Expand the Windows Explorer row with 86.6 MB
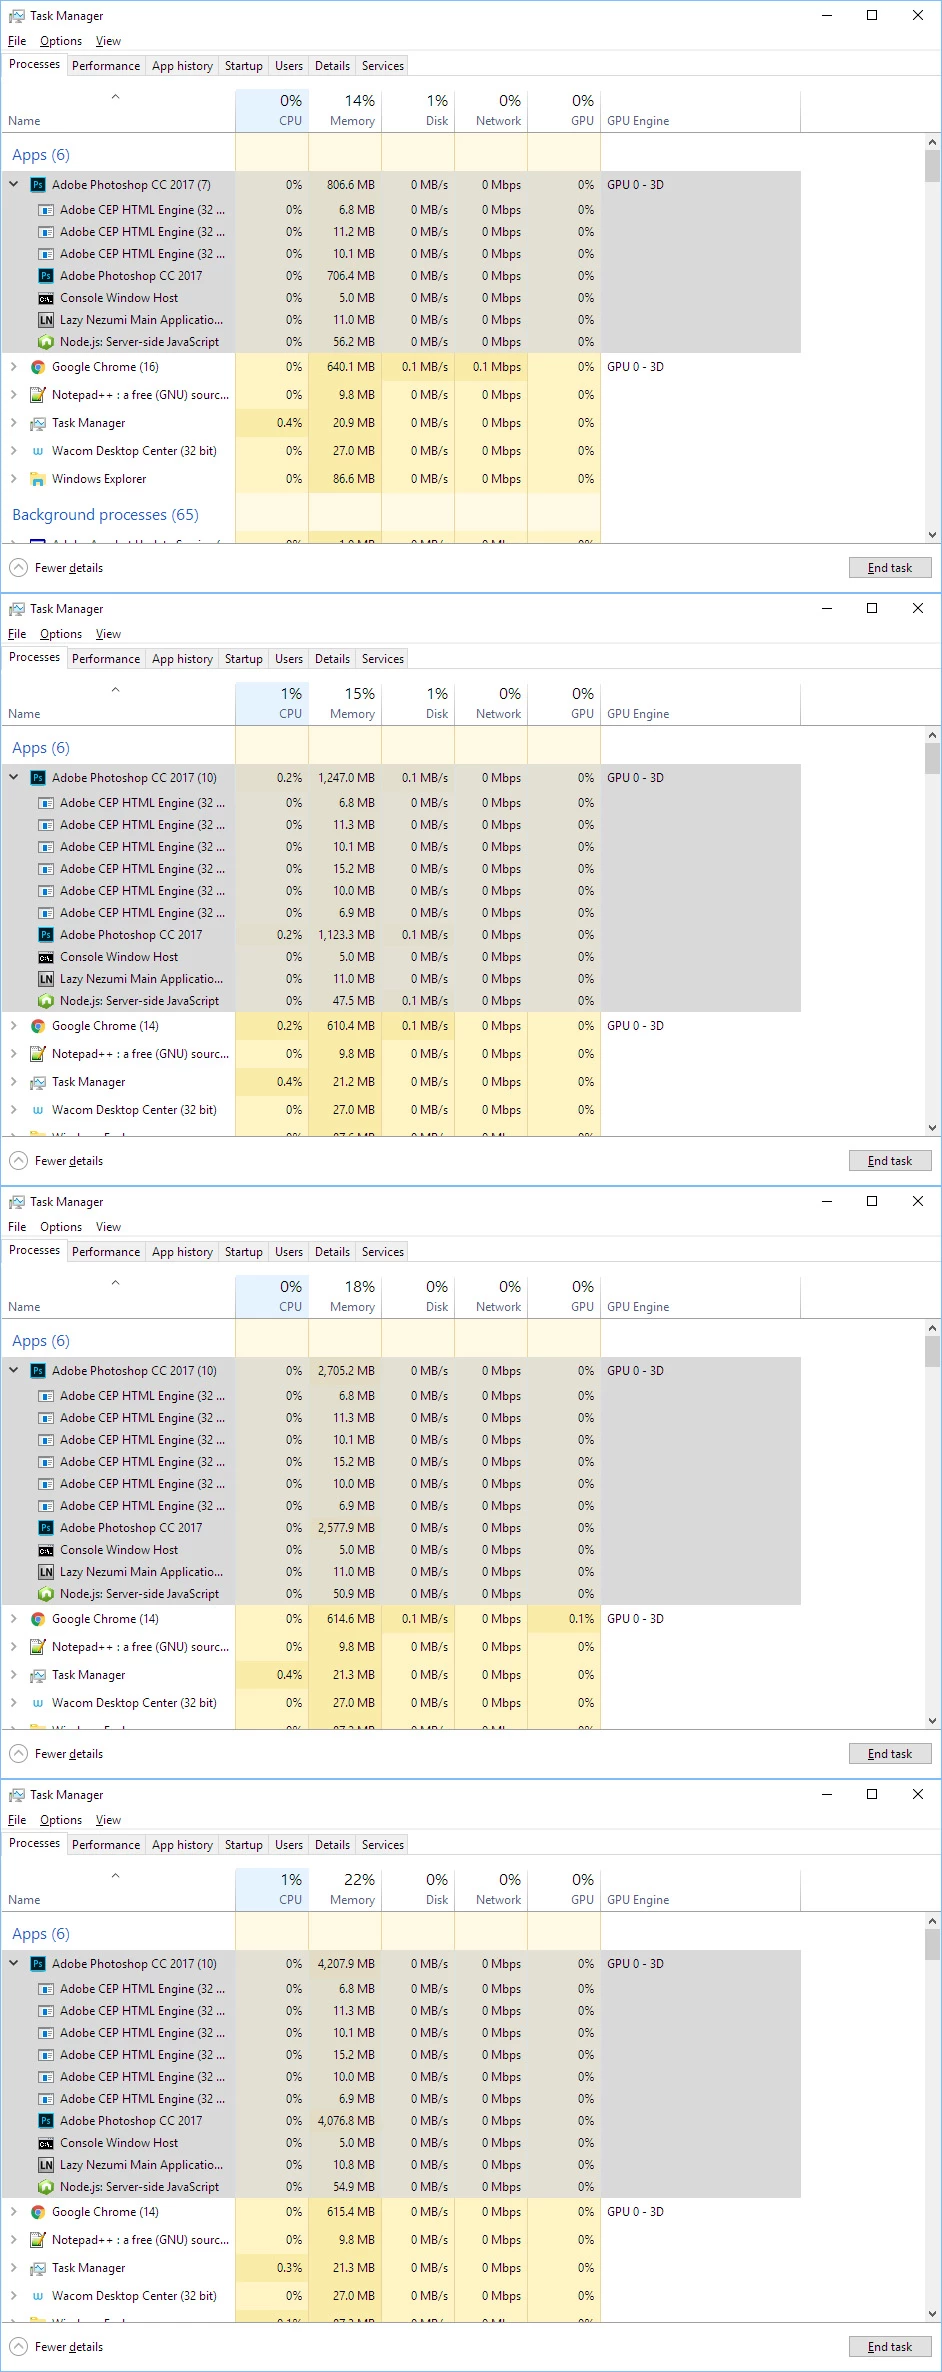 pyautogui.click(x=14, y=479)
